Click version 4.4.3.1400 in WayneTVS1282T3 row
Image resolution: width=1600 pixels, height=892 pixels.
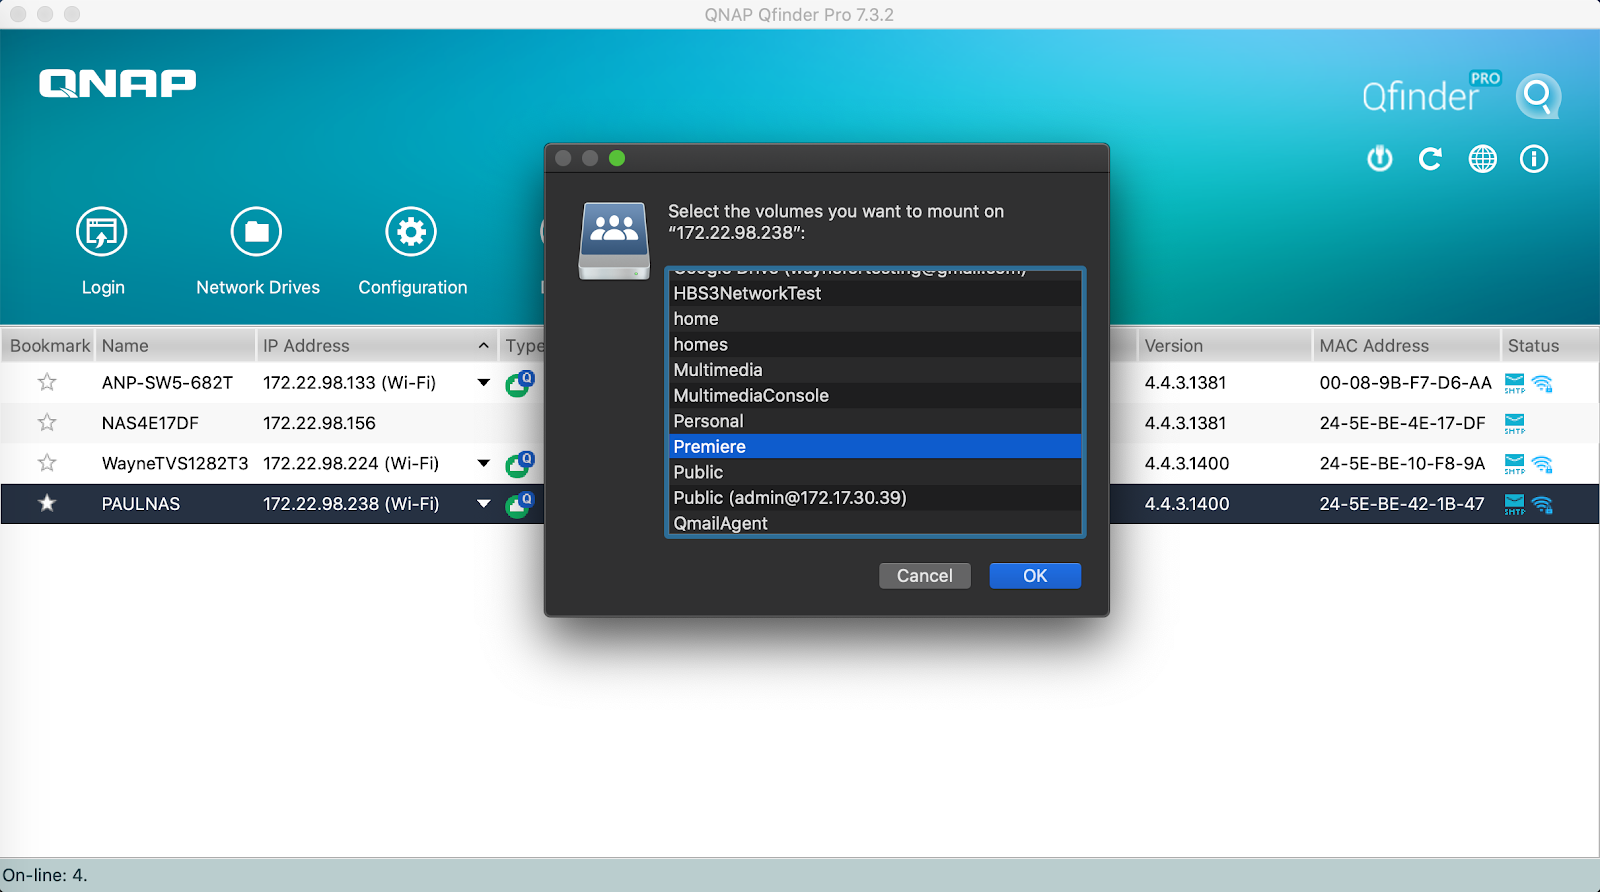click(1187, 463)
